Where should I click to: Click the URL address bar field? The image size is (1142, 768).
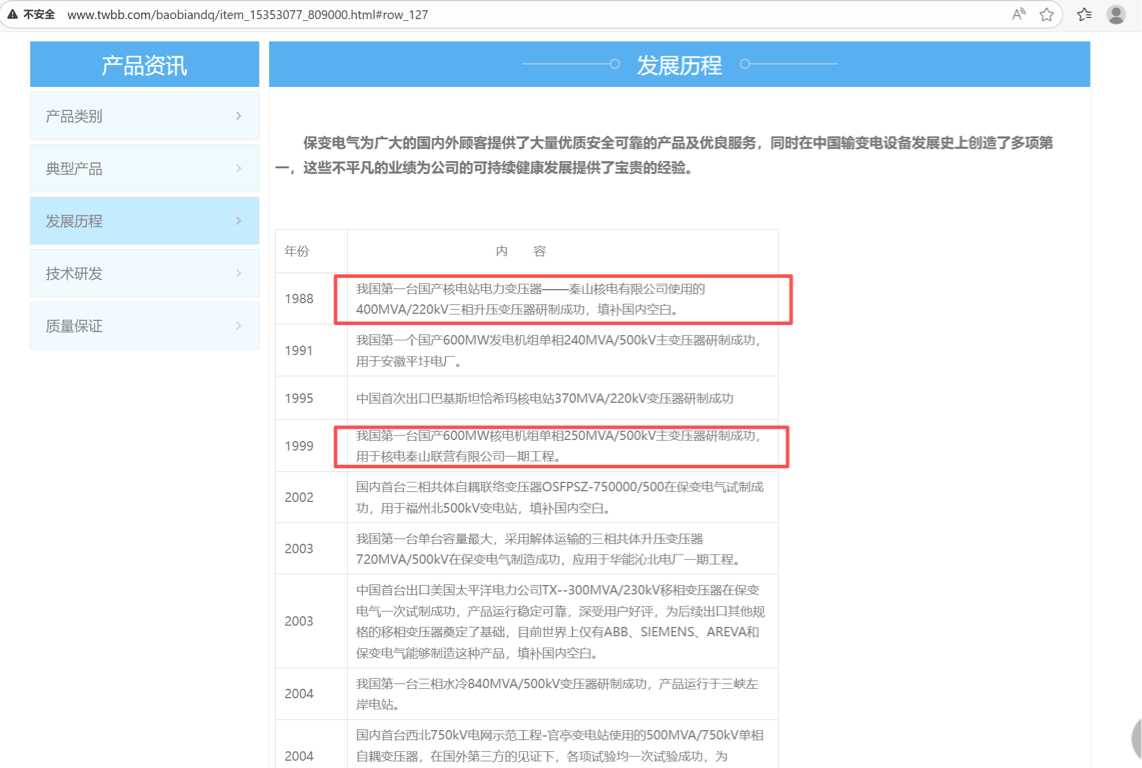pos(532,15)
